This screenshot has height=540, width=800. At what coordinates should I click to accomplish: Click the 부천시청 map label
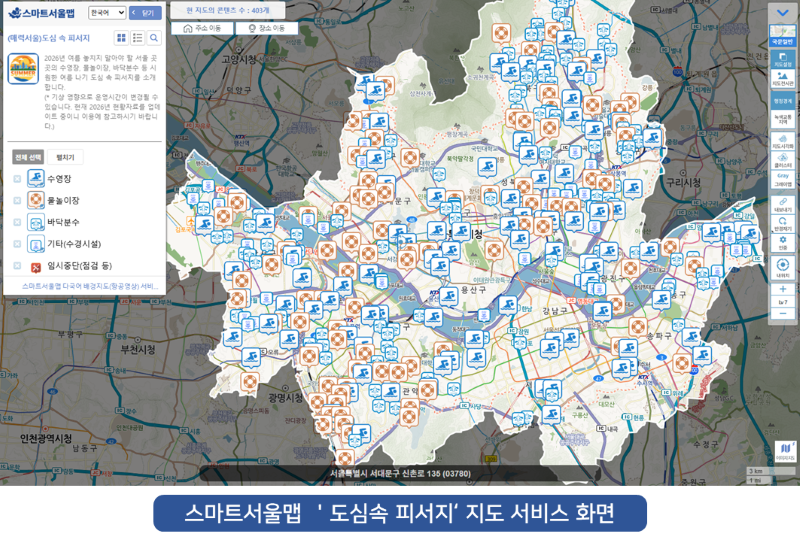[x=138, y=350]
